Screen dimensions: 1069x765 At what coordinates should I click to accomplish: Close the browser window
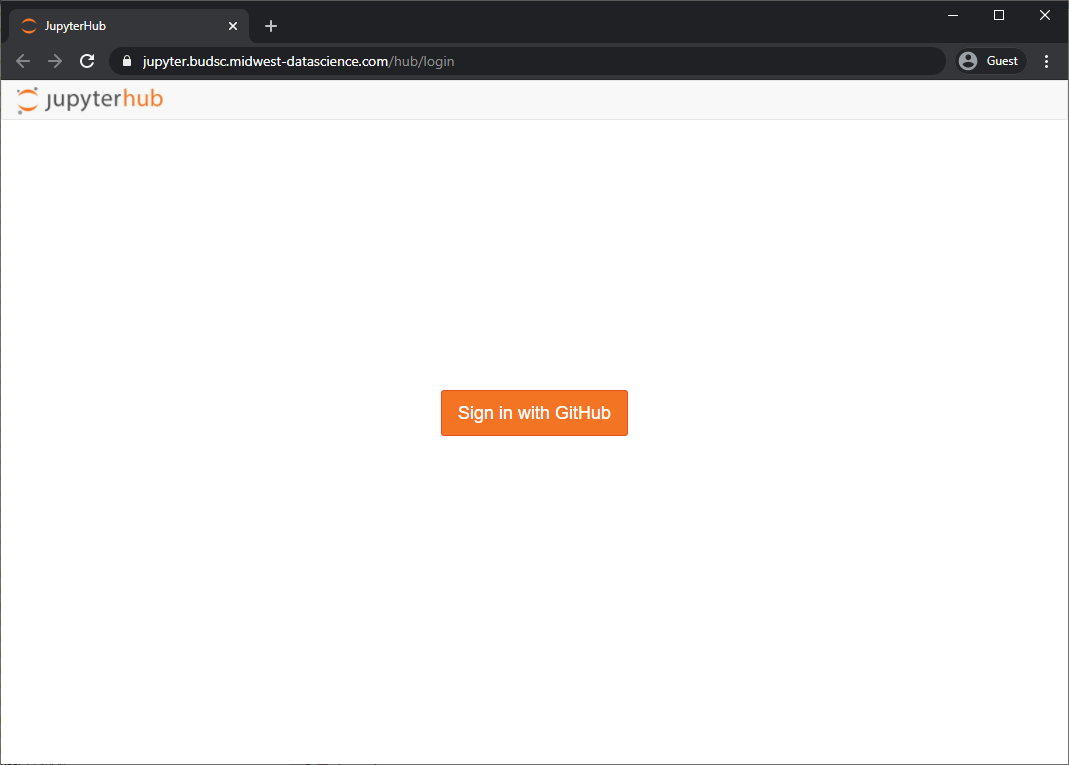click(1044, 15)
